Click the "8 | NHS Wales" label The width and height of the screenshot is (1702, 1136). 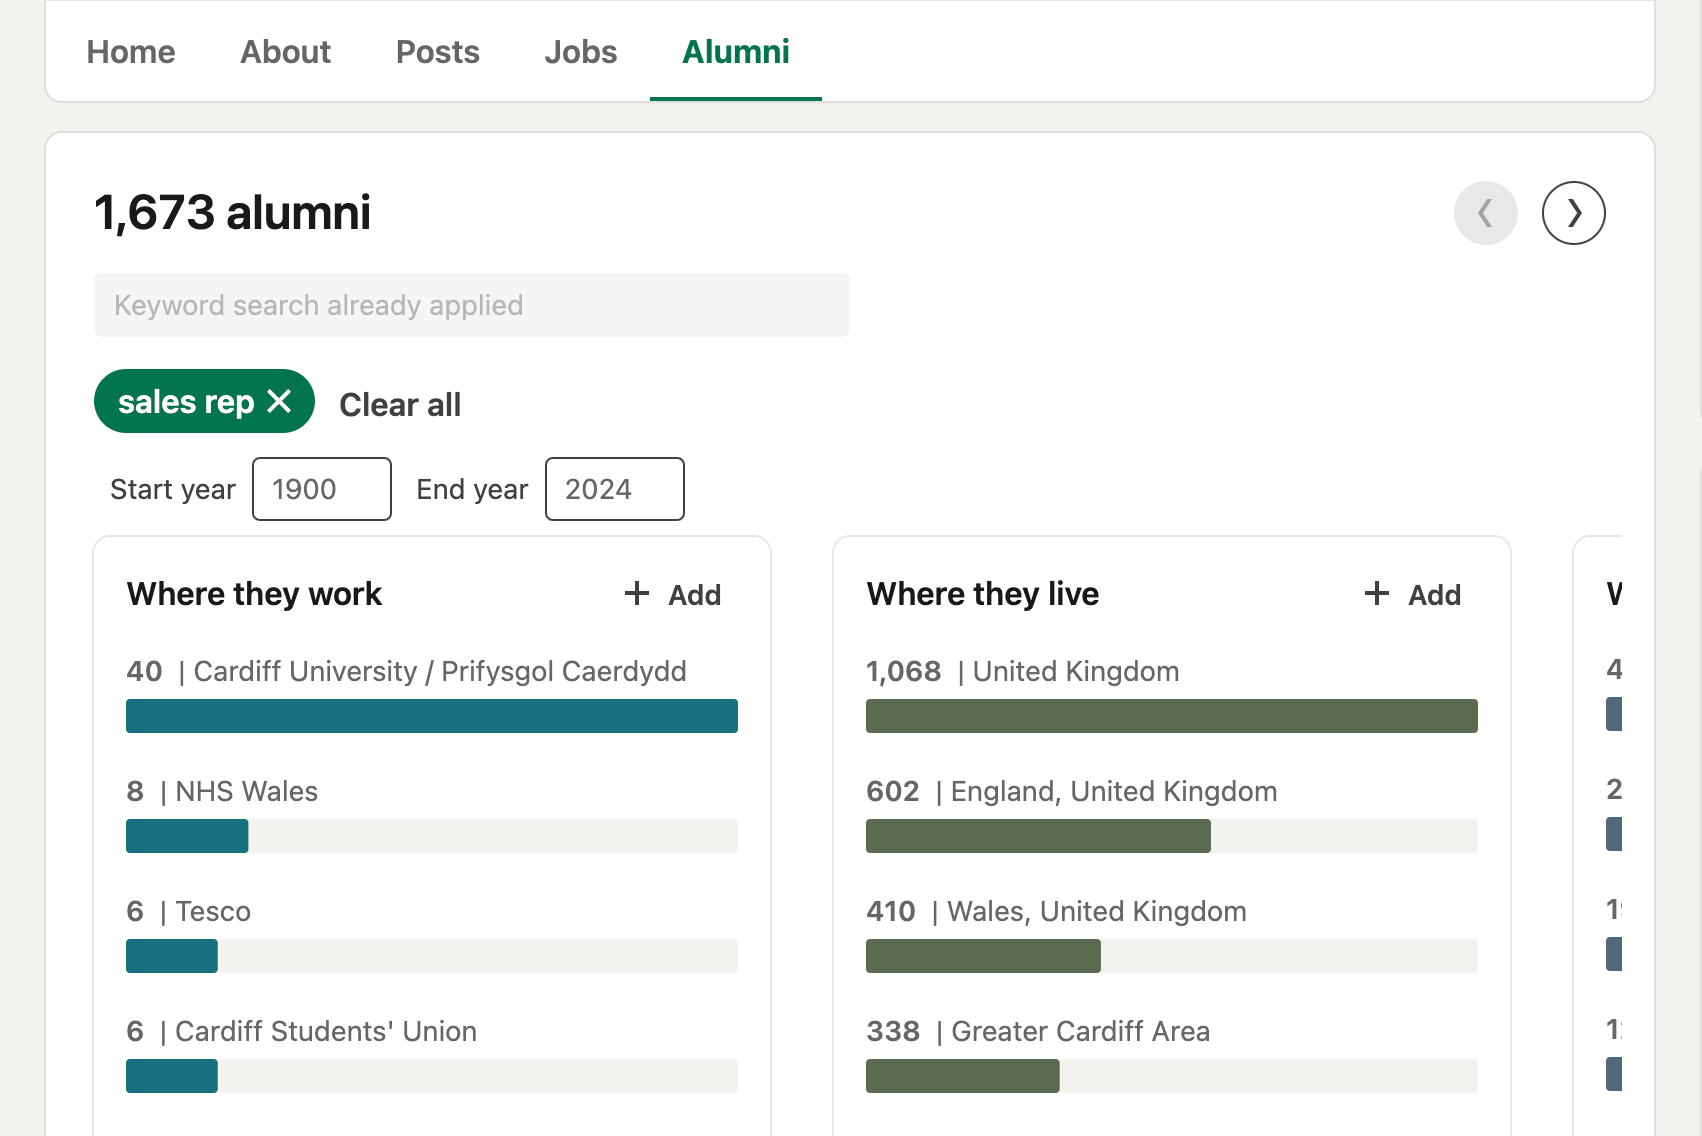click(x=222, y=791)
